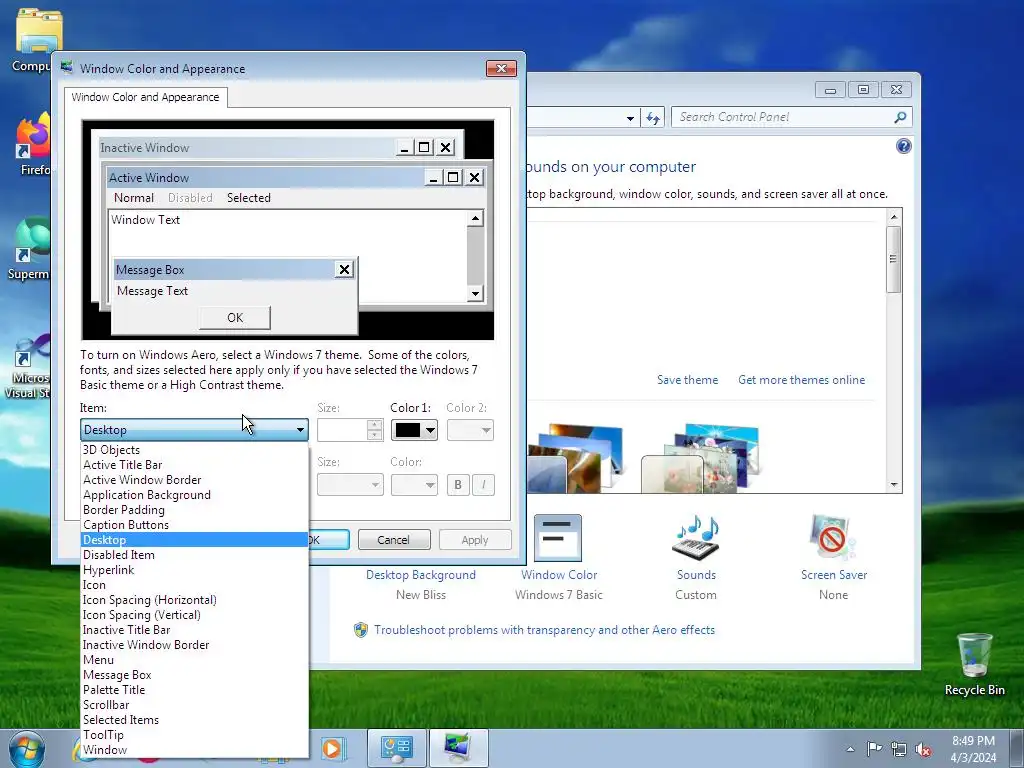Viewport: 1024px width, 768px height.
Task: Select the flowers nature theme thumbnail
Action: [700, 457]
